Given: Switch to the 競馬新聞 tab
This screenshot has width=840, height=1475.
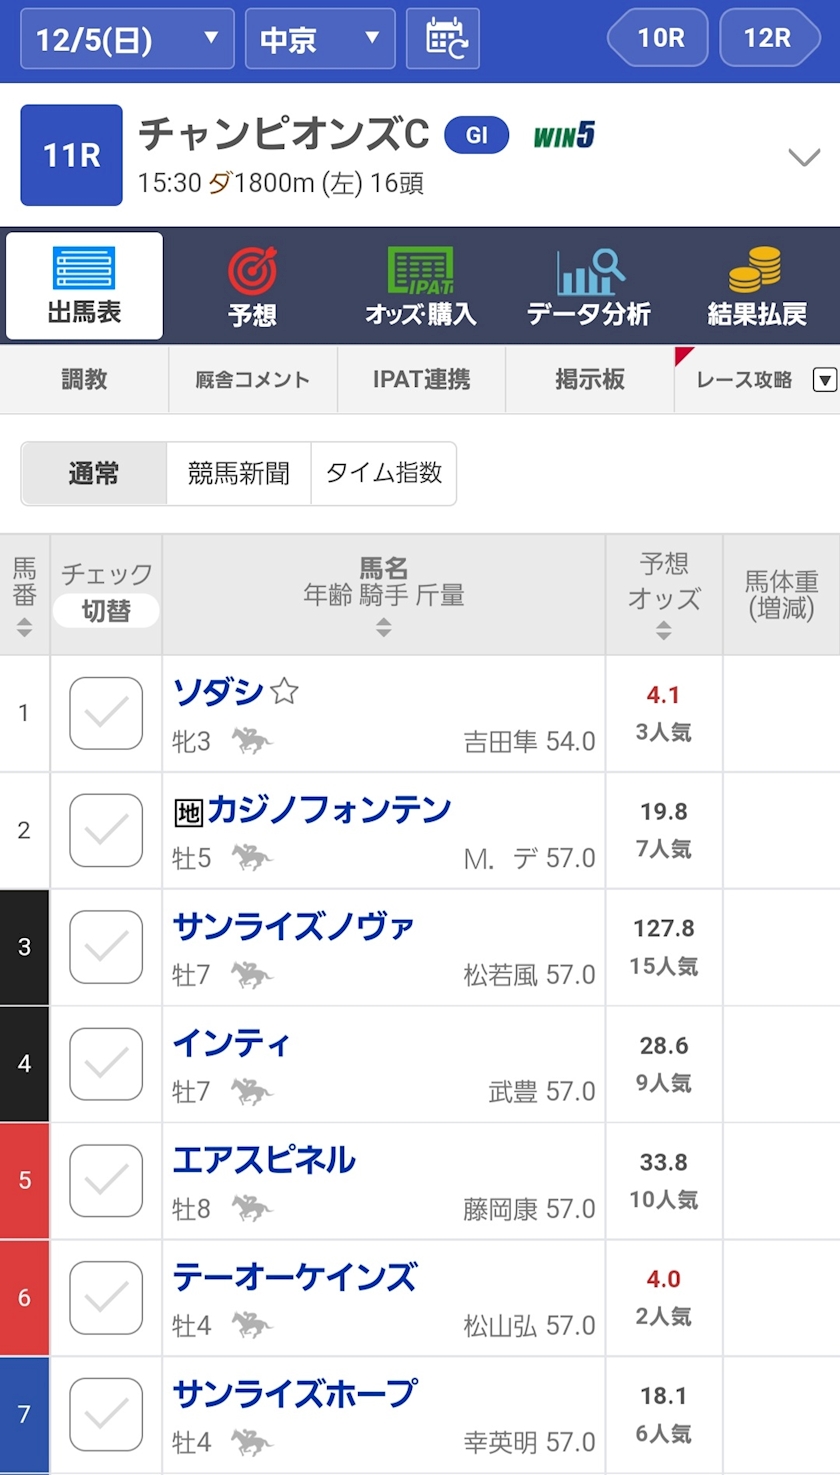Looking at the screenshot, I should click(239, 474).
